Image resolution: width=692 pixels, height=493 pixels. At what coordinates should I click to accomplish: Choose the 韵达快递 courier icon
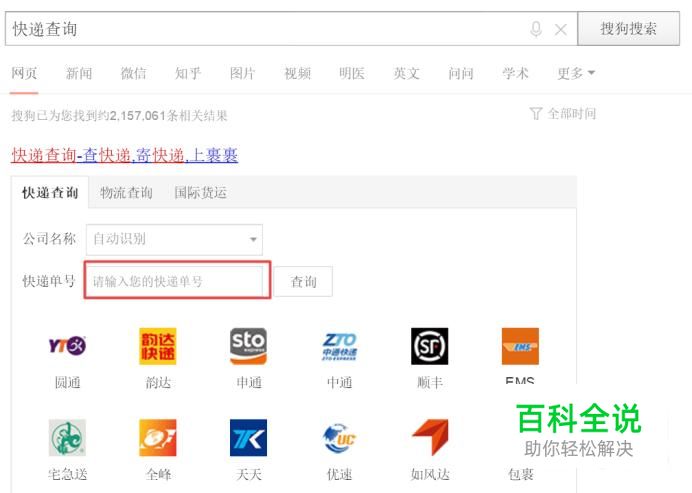[x=158, y=346]
